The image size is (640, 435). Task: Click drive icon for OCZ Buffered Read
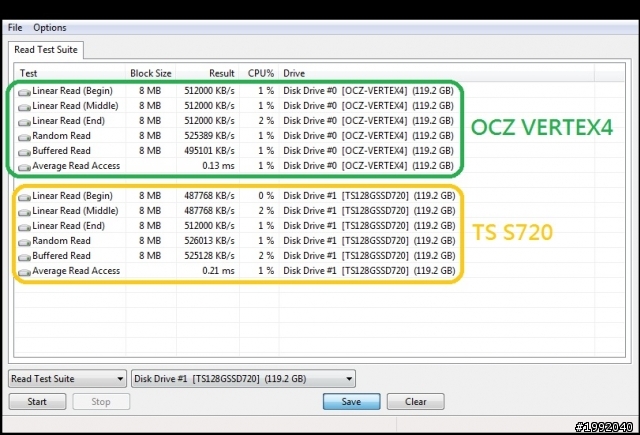[x=24, y=153]
